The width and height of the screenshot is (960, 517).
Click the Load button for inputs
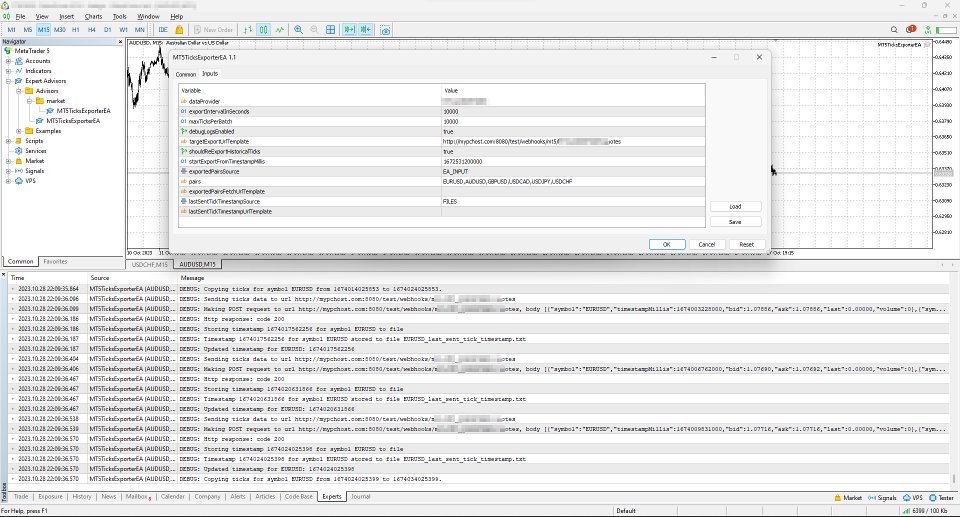735,206
